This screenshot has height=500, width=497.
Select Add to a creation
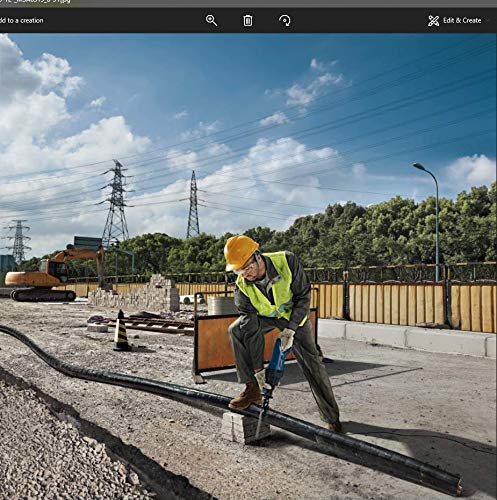coord(22,21)
